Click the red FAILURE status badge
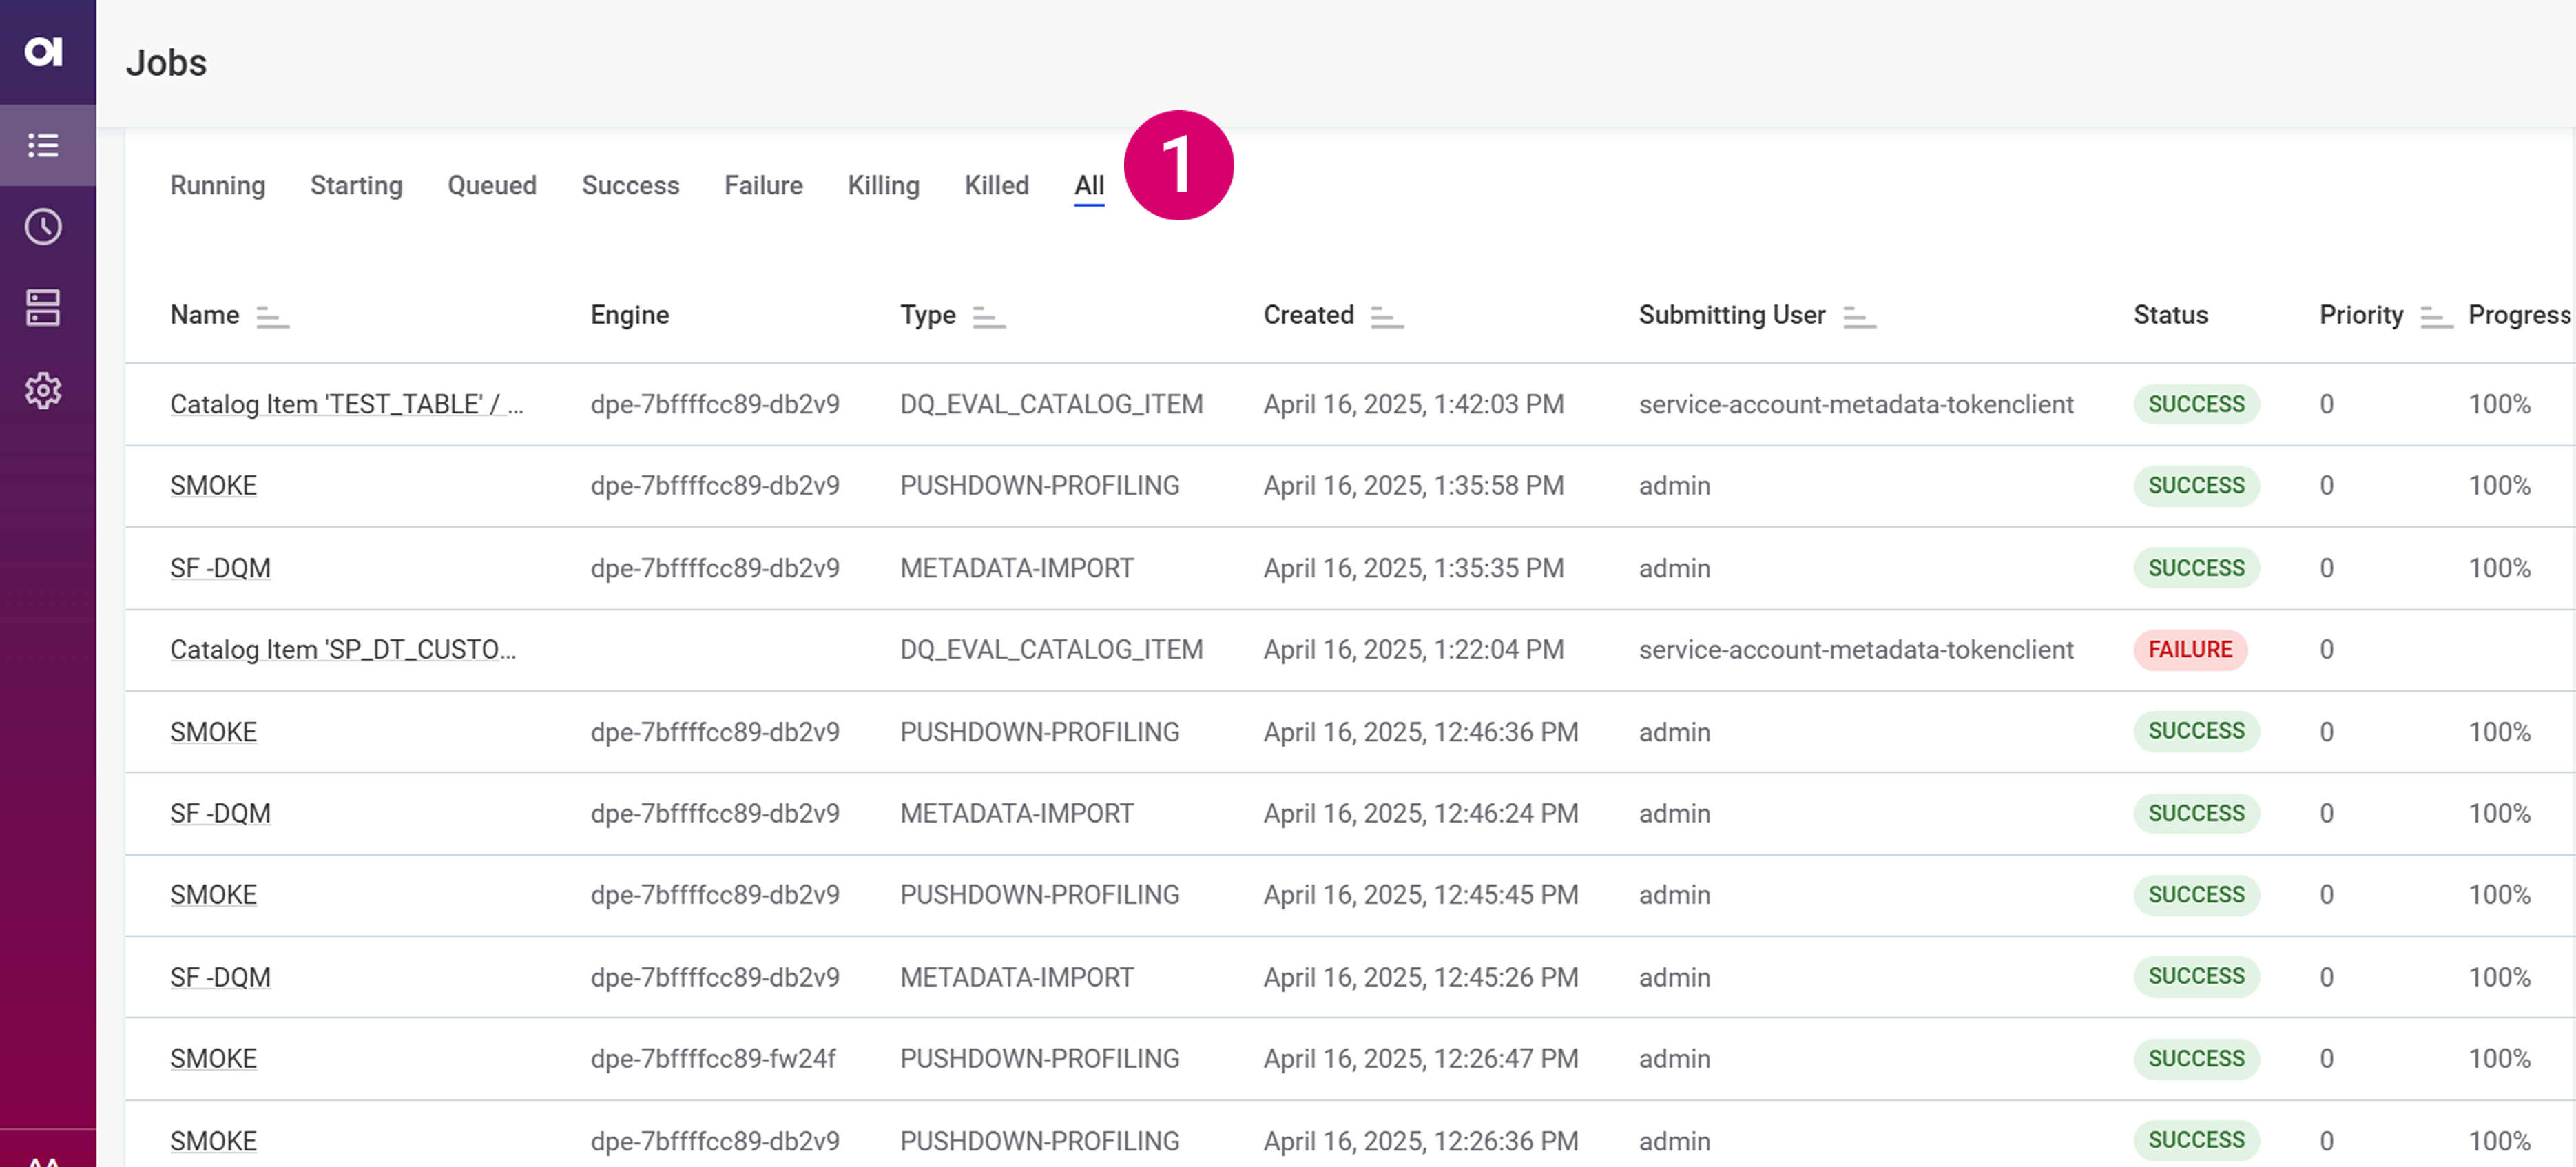Image resolution: width=2576 pixels, height=1167 pixels. 2190,649
